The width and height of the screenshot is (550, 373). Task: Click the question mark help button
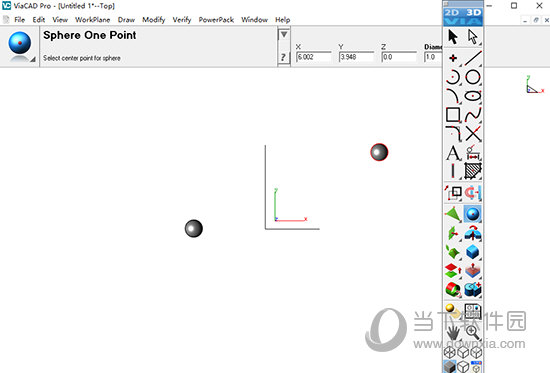tap(284, 57)
